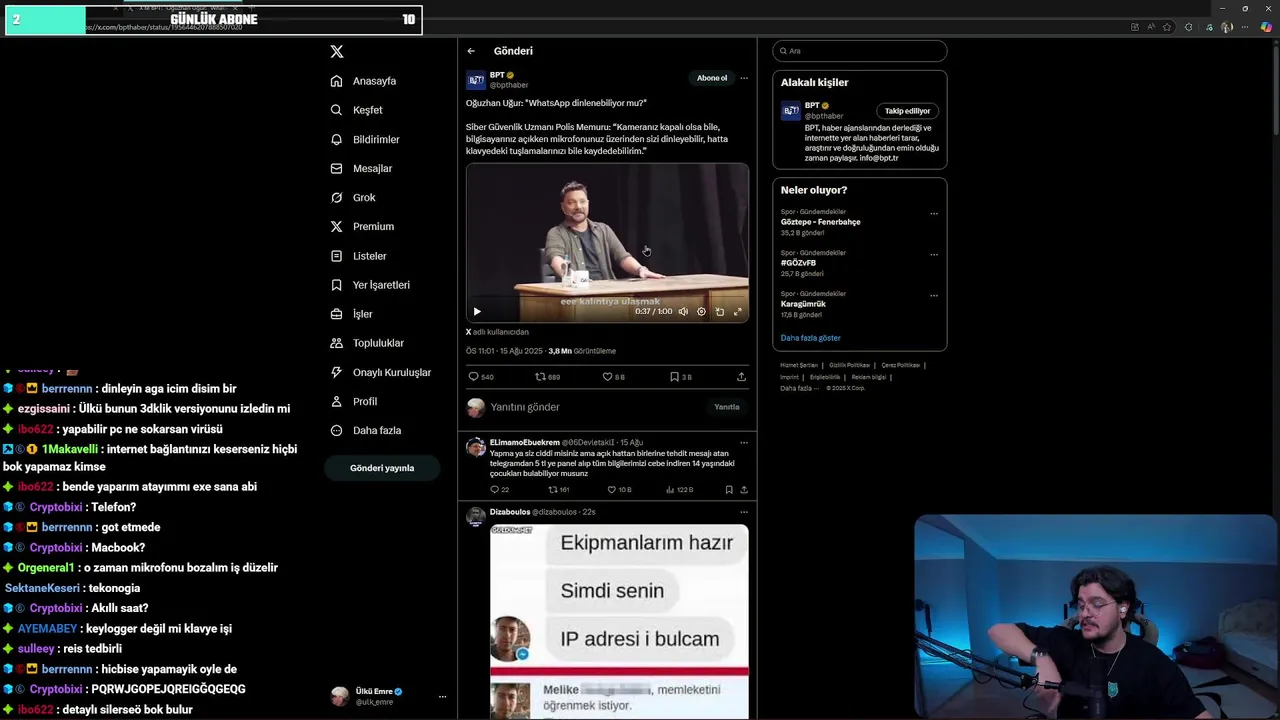
Task: Open the more options menu on BPT post
Action: [743, 78]
